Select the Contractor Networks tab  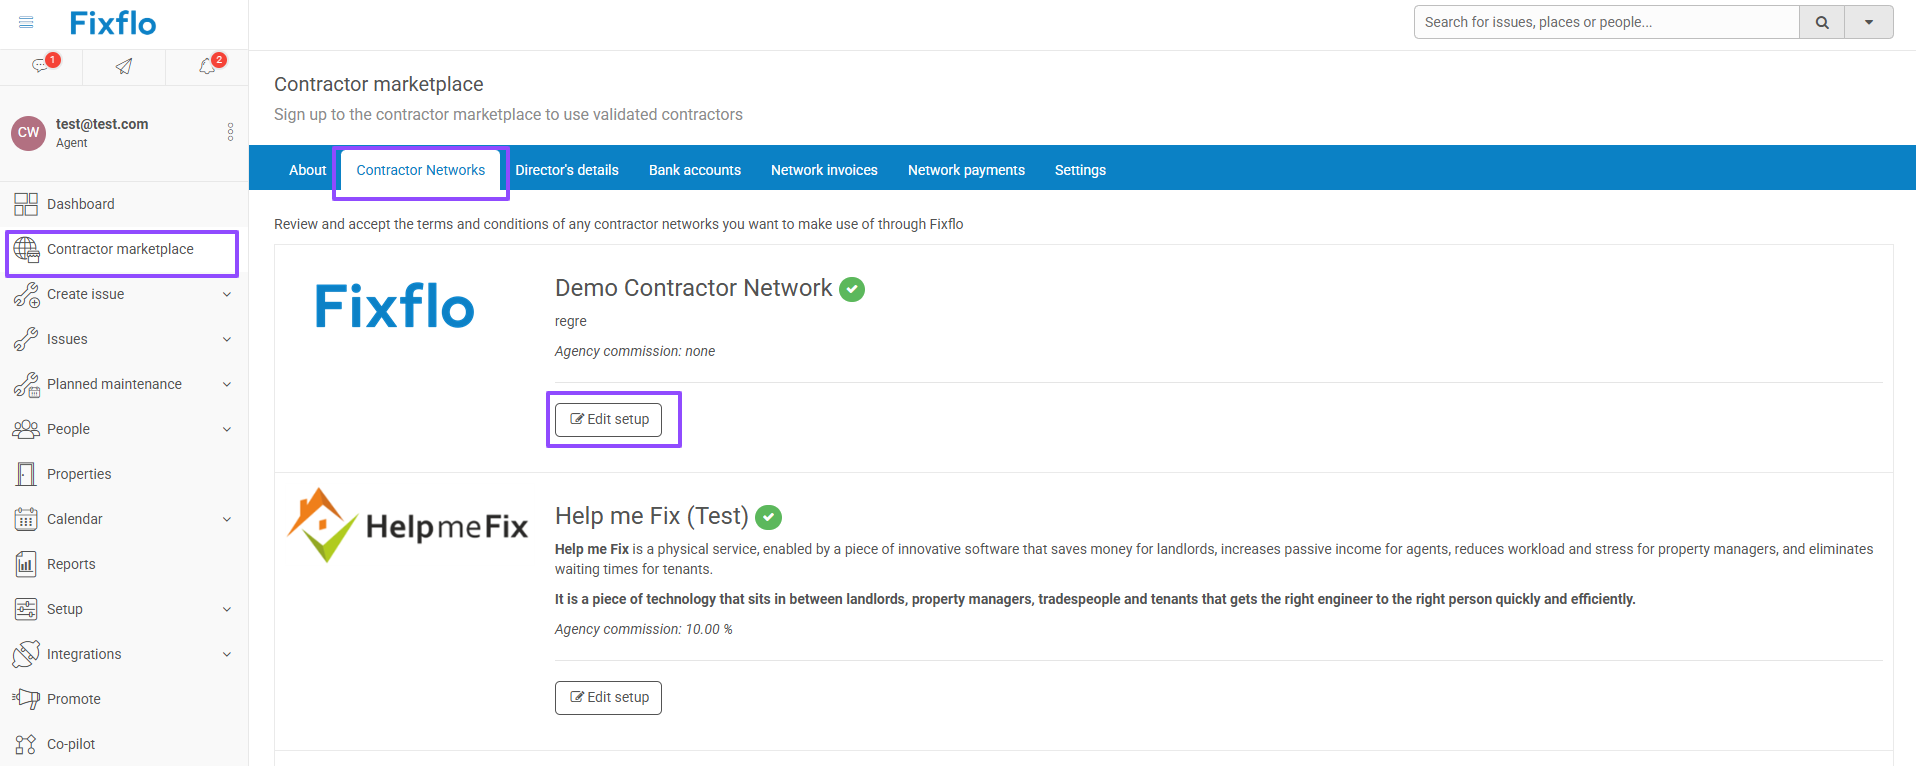click(x=420, y=170)
